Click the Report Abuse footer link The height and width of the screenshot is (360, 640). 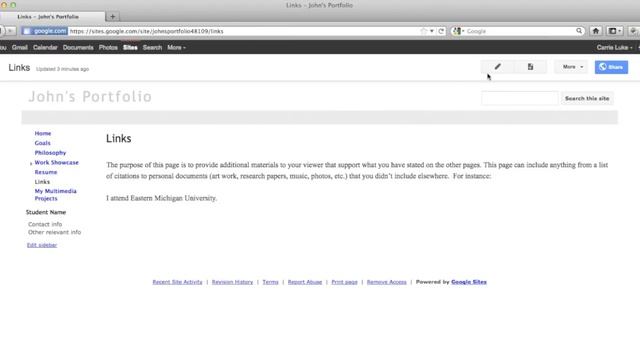click(x=304, y=282)
